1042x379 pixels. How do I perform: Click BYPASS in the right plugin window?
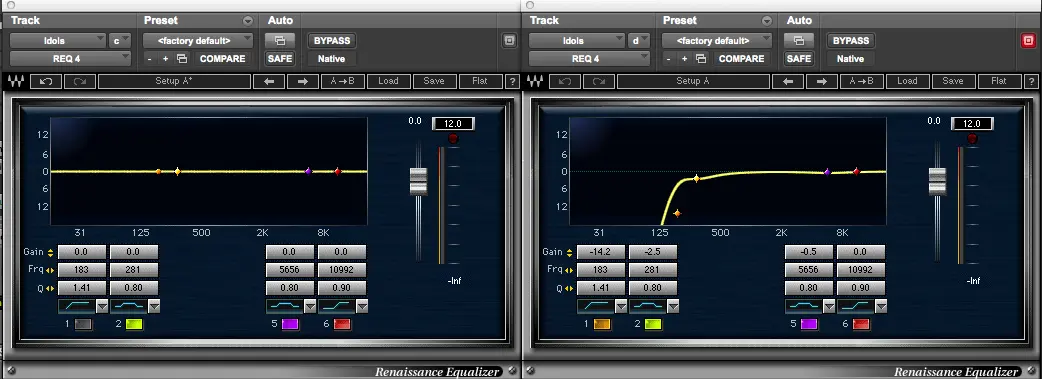[x=851, y=41]
